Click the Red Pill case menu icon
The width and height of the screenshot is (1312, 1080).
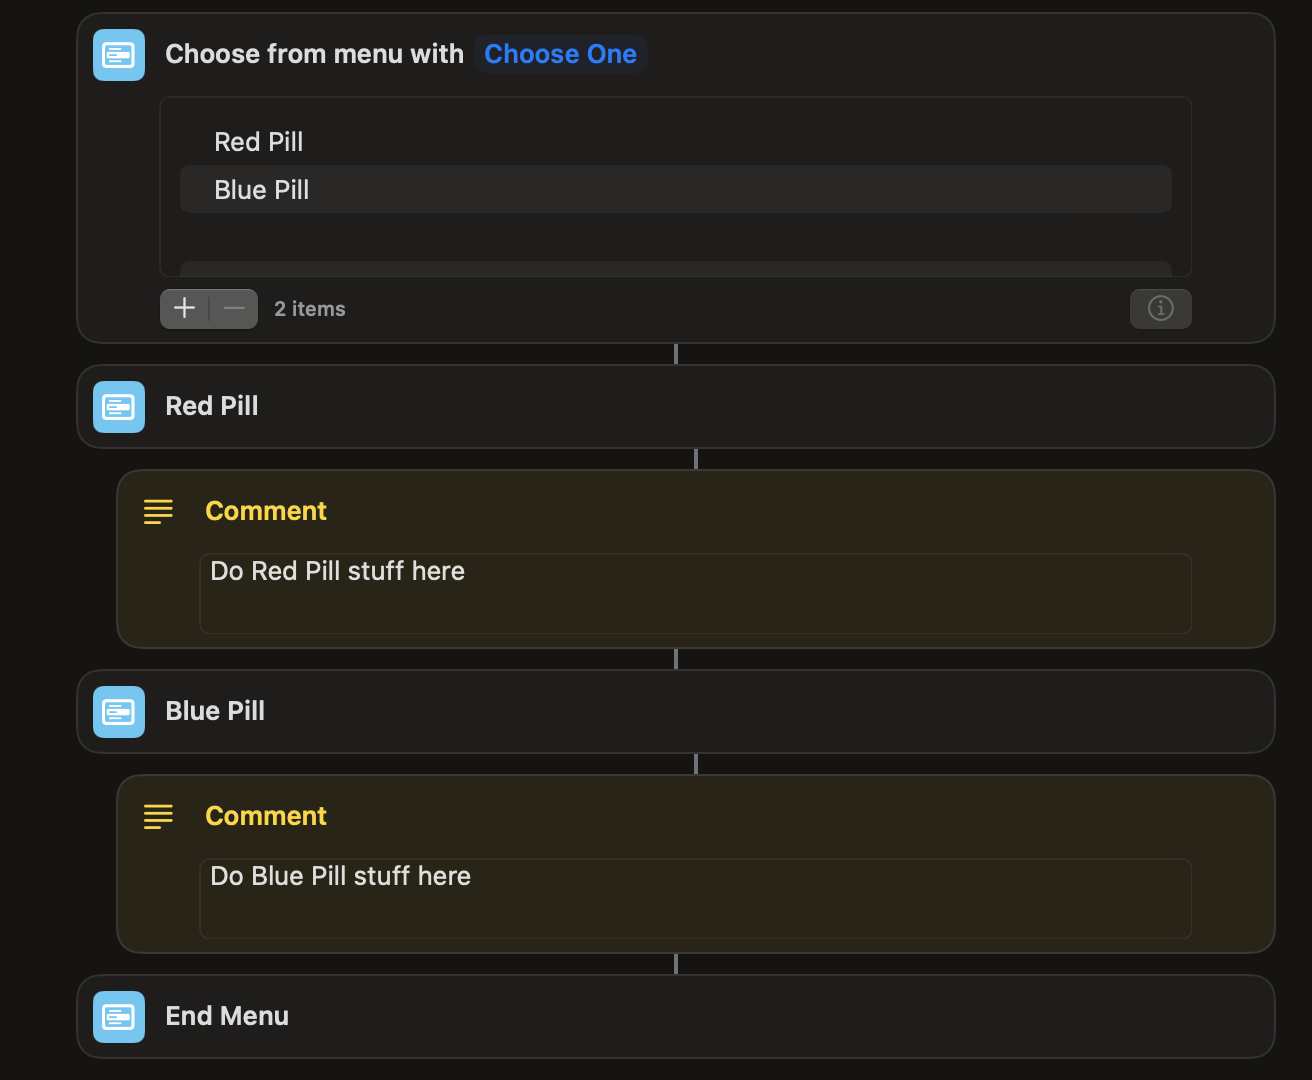(x=119, y=407)
